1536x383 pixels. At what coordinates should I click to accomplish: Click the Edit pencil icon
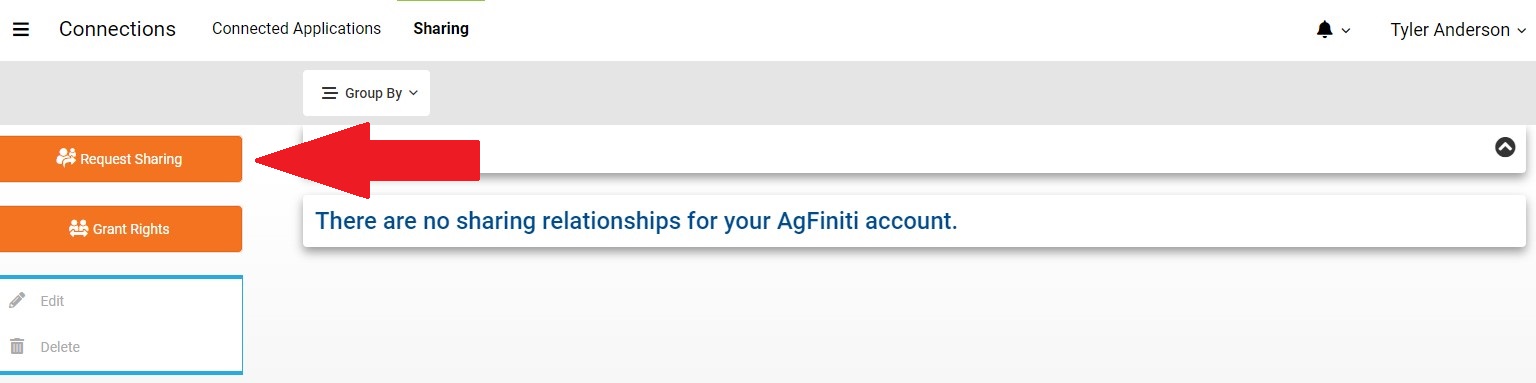(x=17, y=300)
